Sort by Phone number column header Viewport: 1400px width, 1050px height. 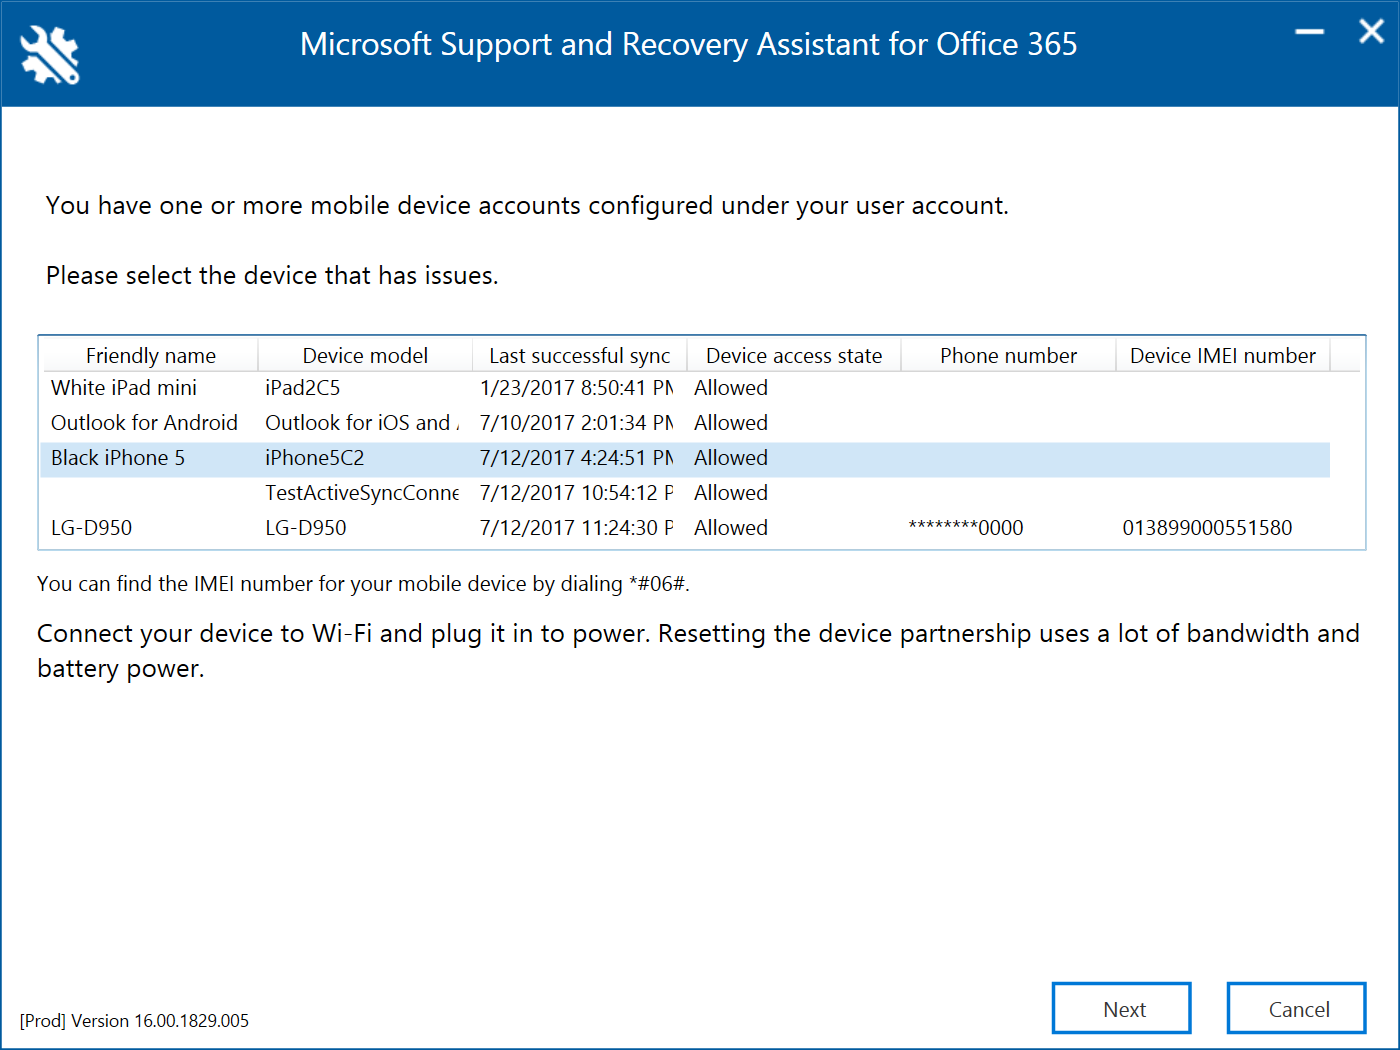1008,356
